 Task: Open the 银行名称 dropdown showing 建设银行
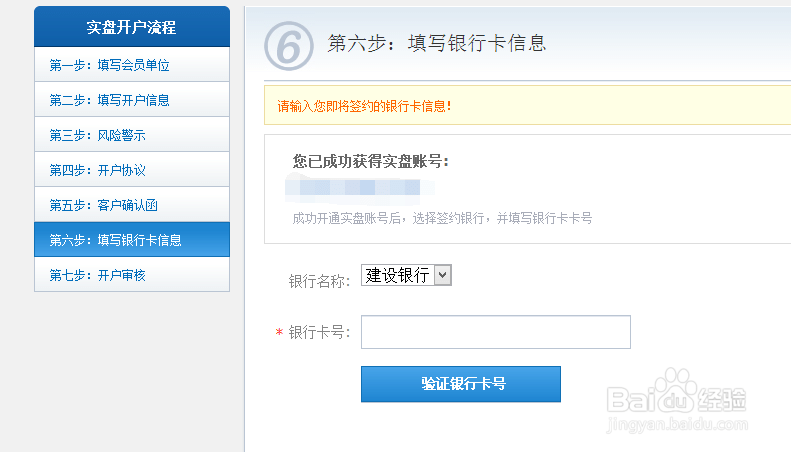(406, 275)
